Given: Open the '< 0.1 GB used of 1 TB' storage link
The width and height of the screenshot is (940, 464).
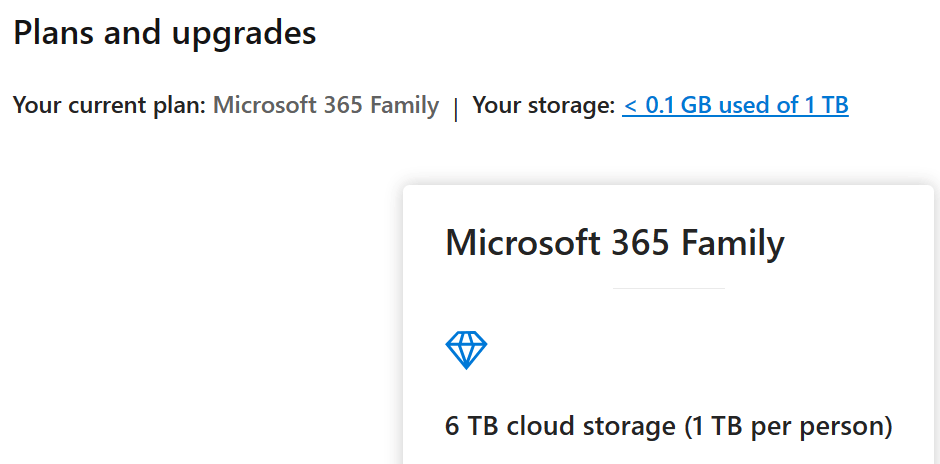Looking at the screenshot, I should (x=735, y=105).
